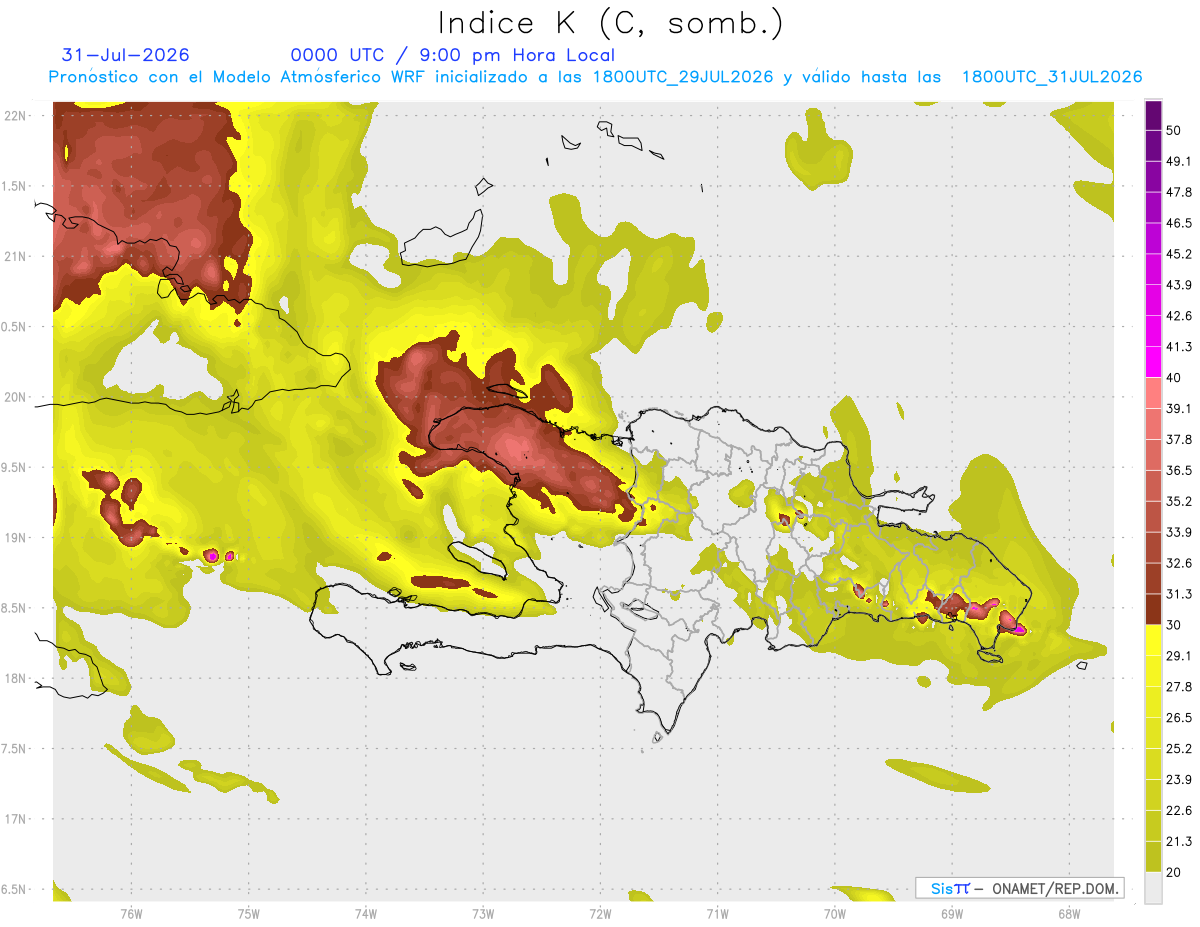
Task: Click the "70W" longitude label
Action: point(835,914)
